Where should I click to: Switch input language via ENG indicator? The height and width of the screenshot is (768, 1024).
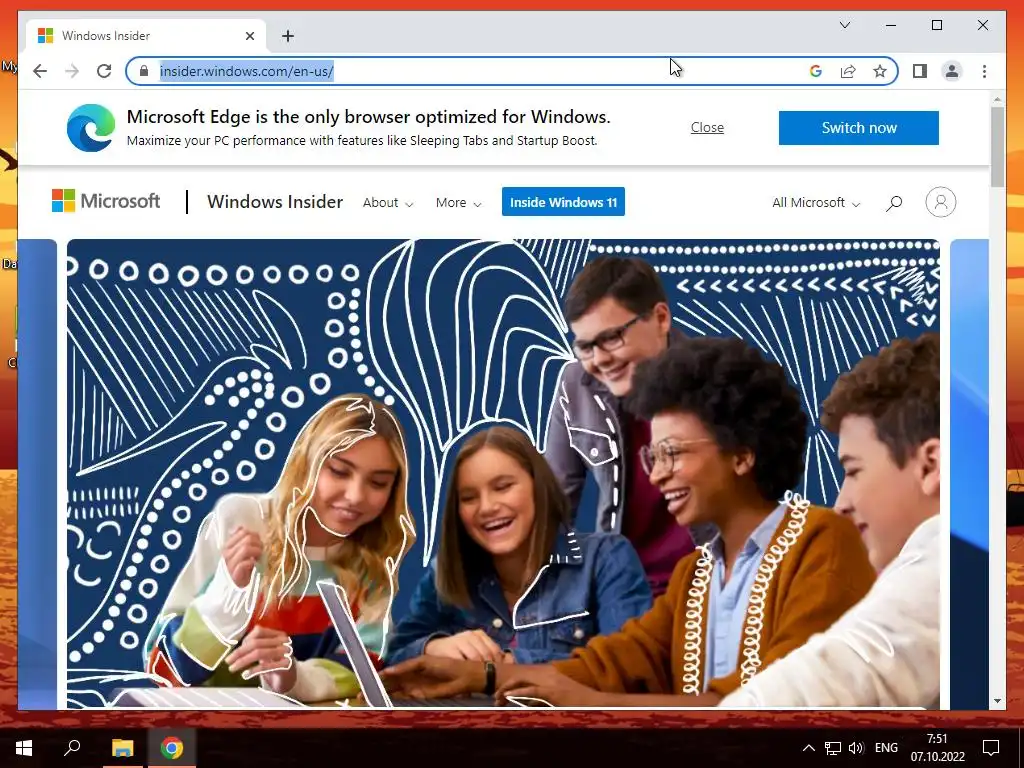pyautogui.click(x=886, y=748)
